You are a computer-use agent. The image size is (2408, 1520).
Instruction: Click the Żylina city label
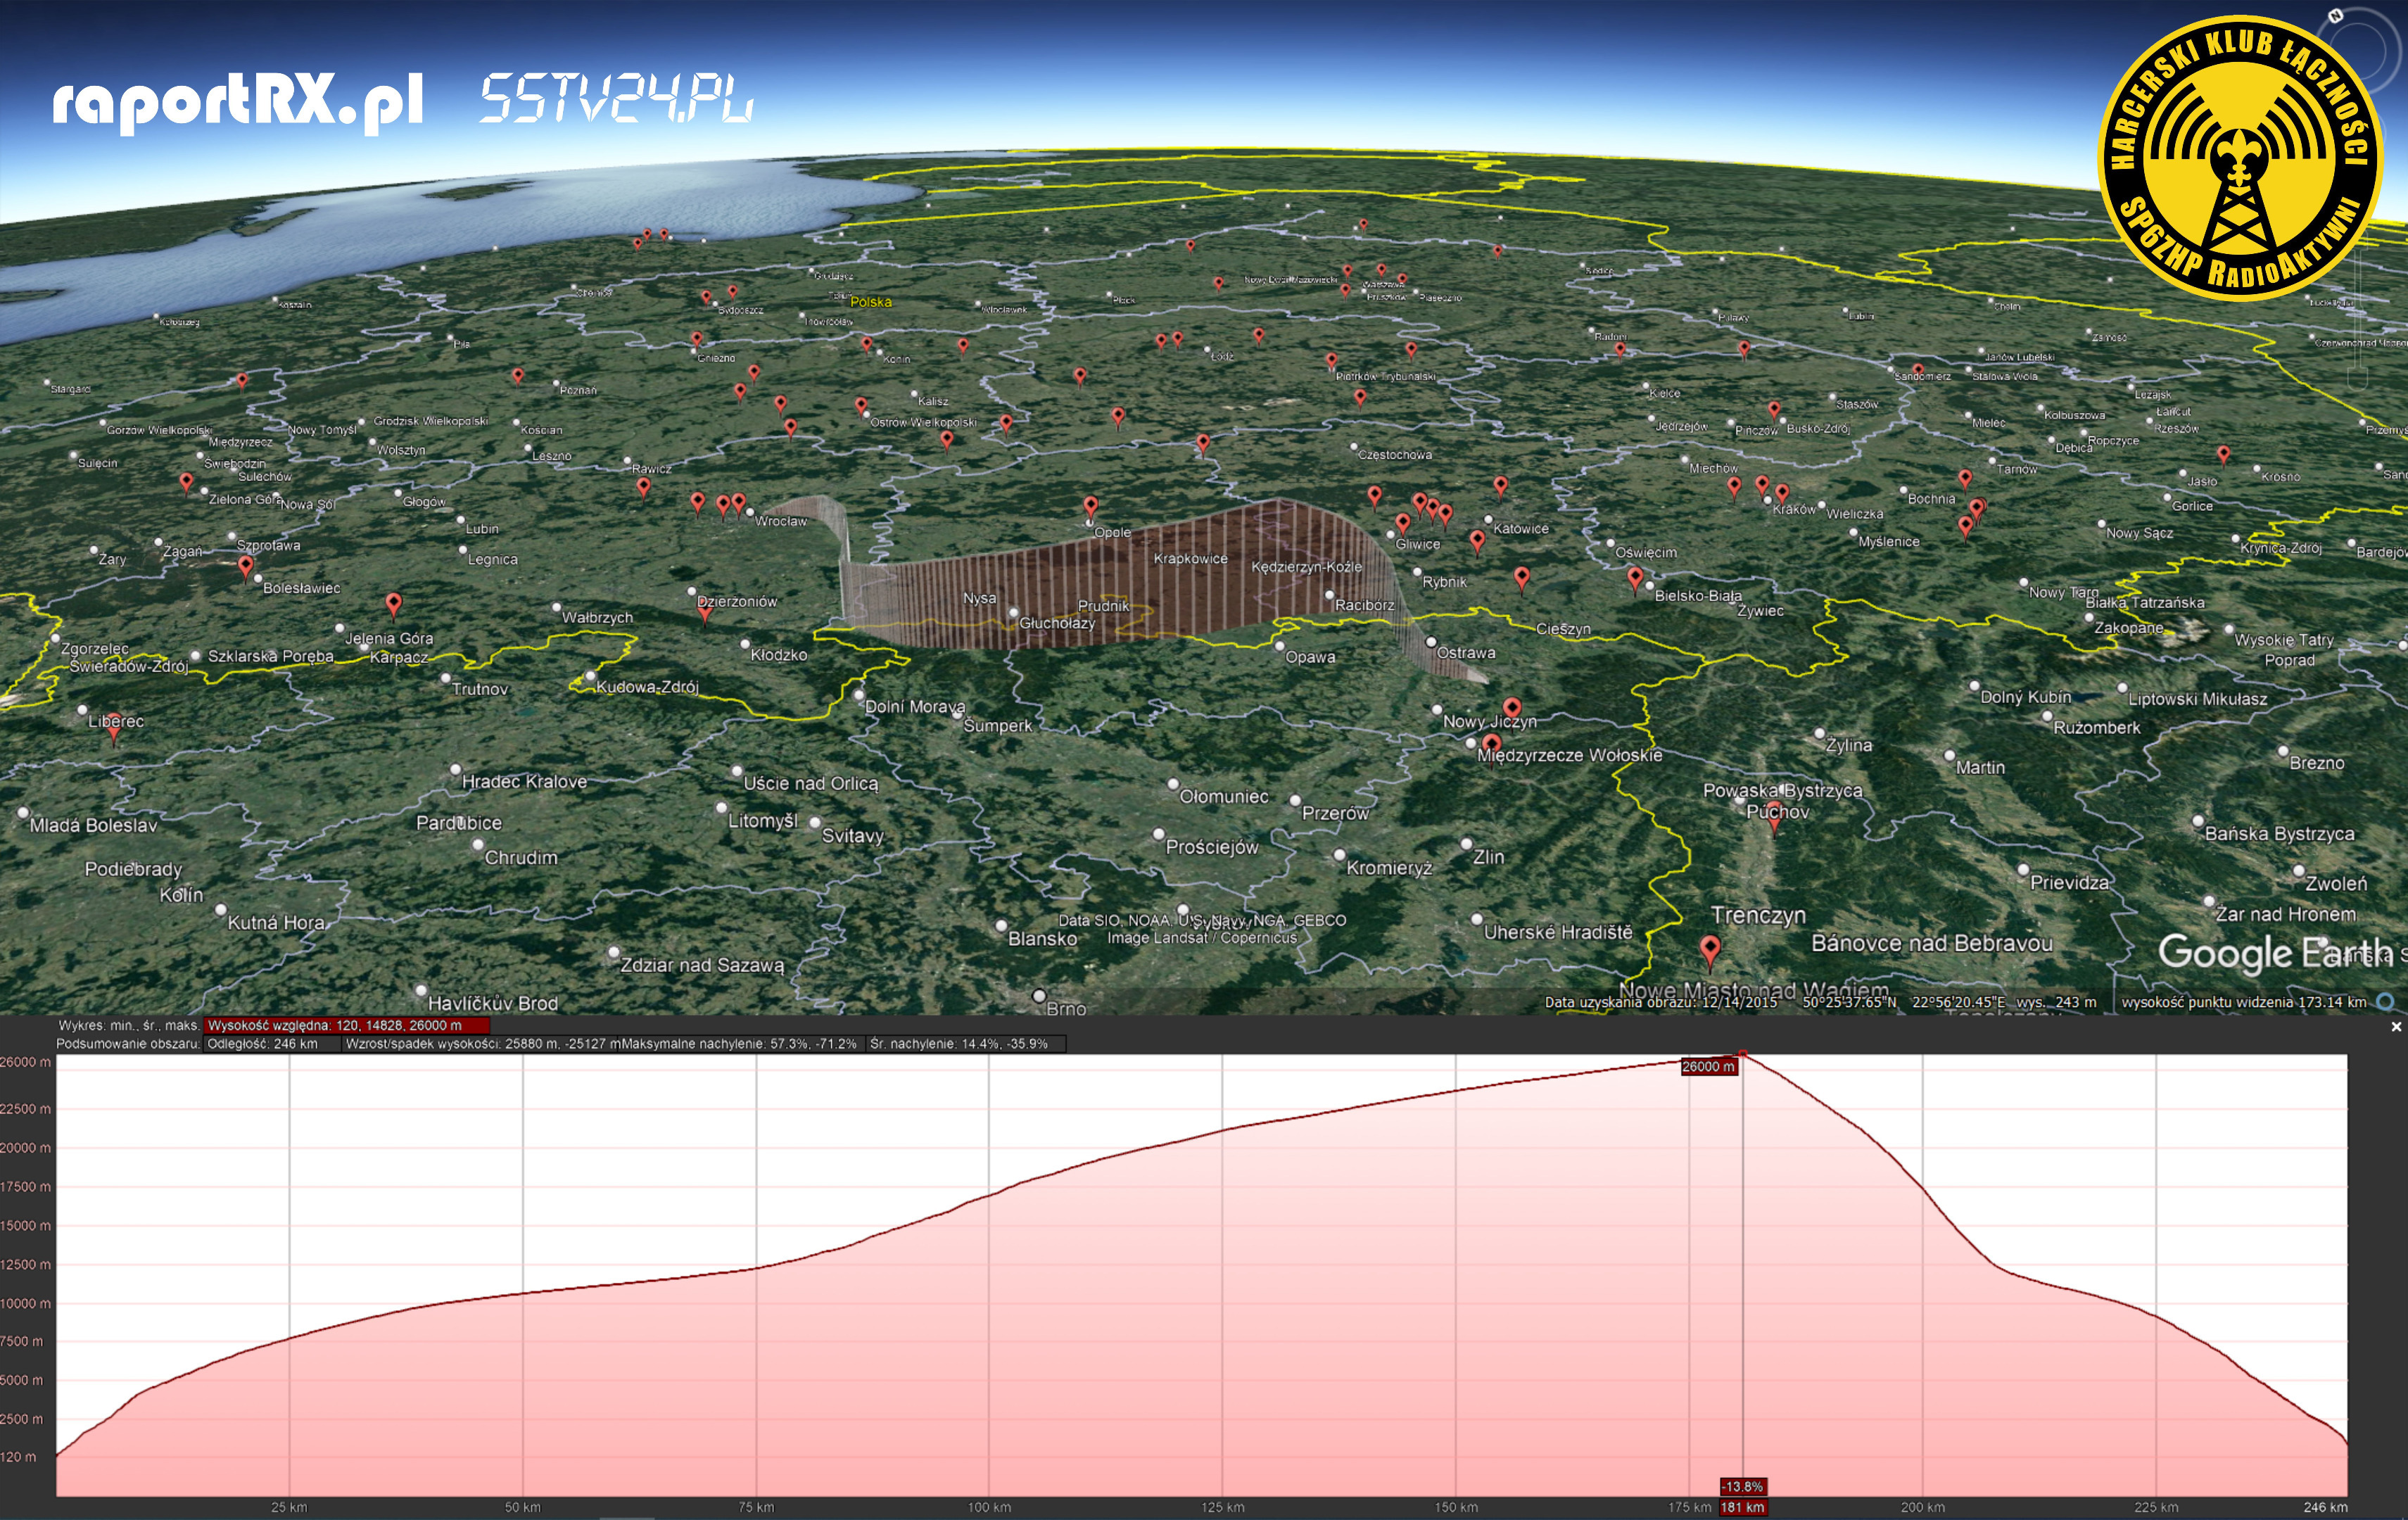(1849, 745)
